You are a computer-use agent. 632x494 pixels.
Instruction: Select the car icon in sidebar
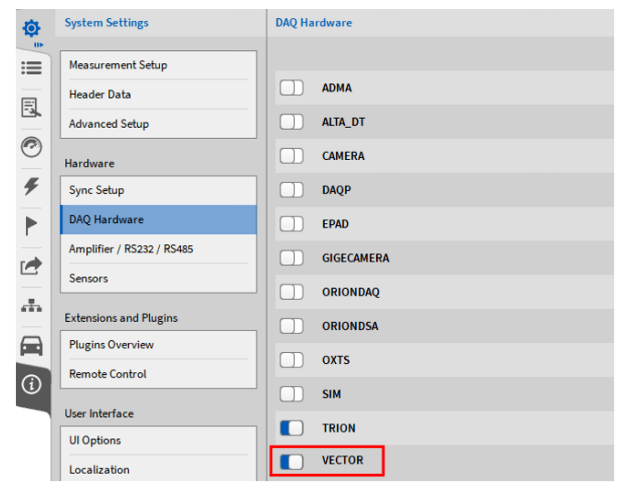(x=29, y=346)
